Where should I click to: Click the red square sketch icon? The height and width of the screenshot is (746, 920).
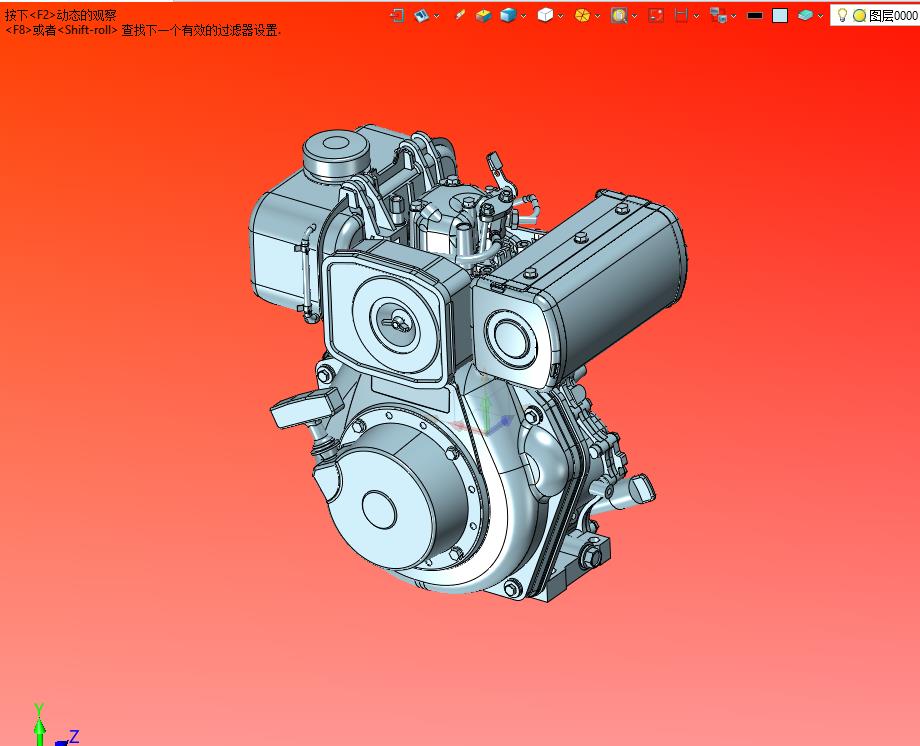coord(656,15)
